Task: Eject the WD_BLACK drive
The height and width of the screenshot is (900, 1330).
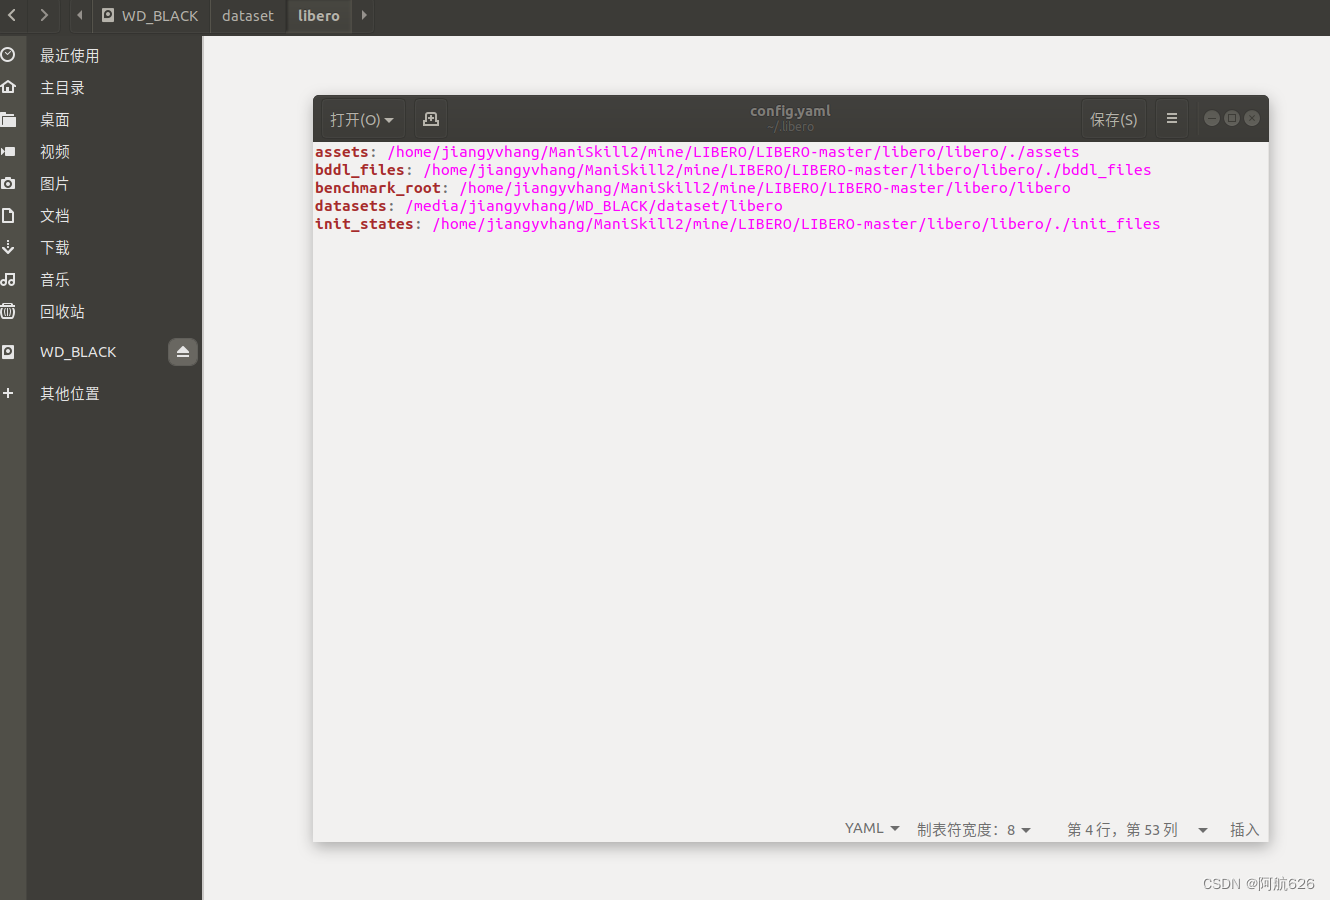Action: pyautogui.click(x=183, y=352)
